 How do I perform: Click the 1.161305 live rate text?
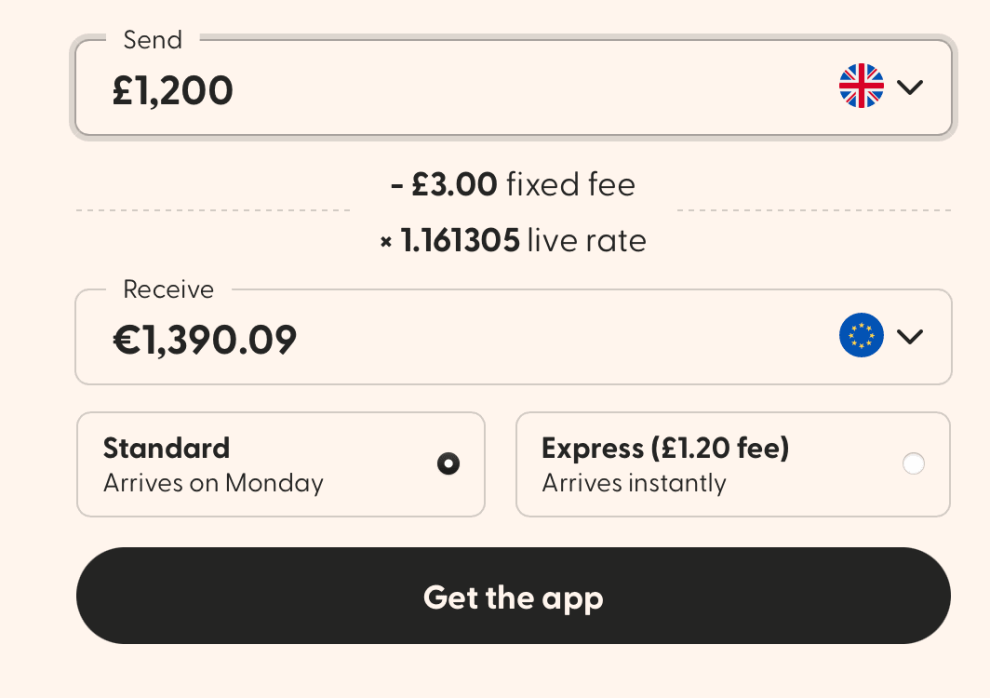[x=459, y=240]
